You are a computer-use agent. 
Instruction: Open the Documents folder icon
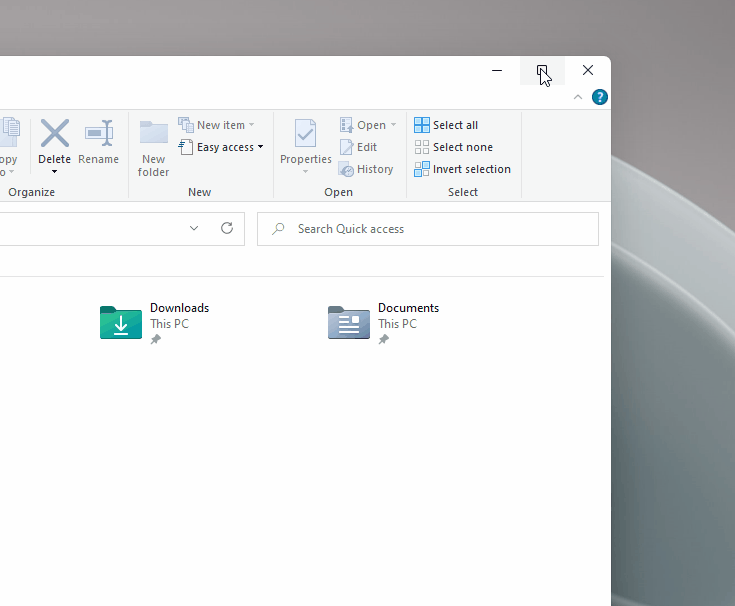pyautogui.click(x=349, y=323)
